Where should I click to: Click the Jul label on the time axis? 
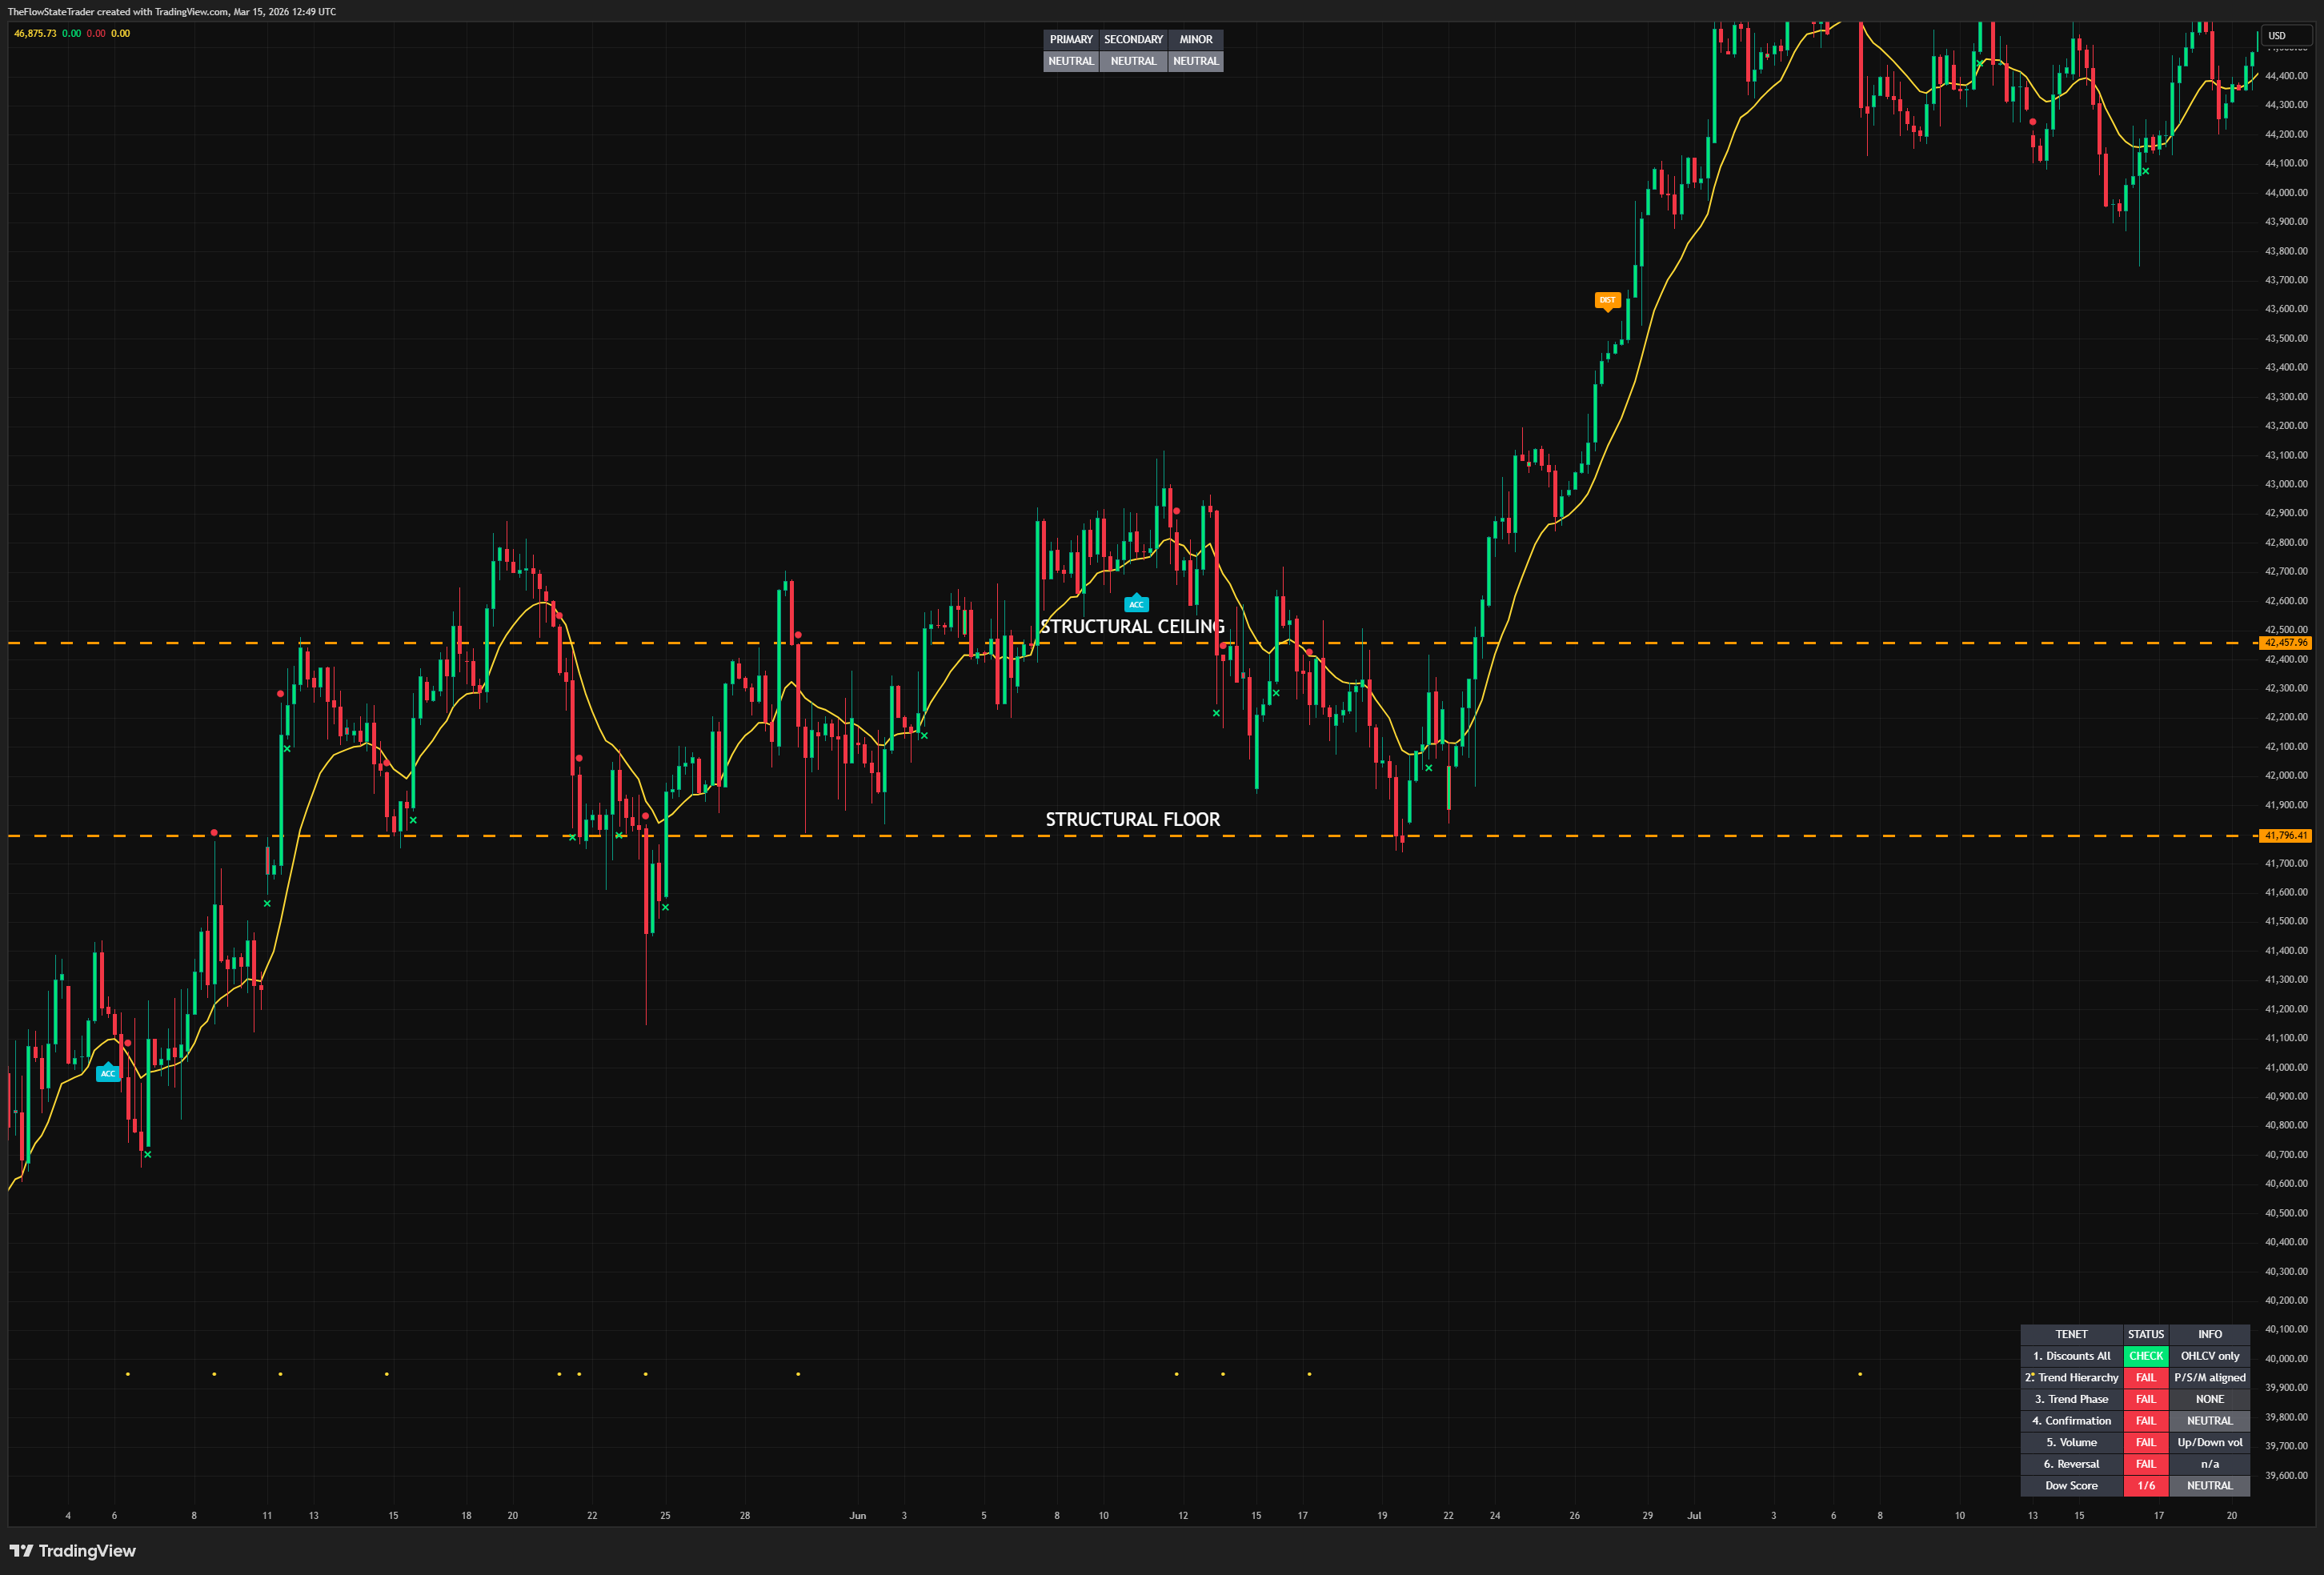tap(1694, 1516)
